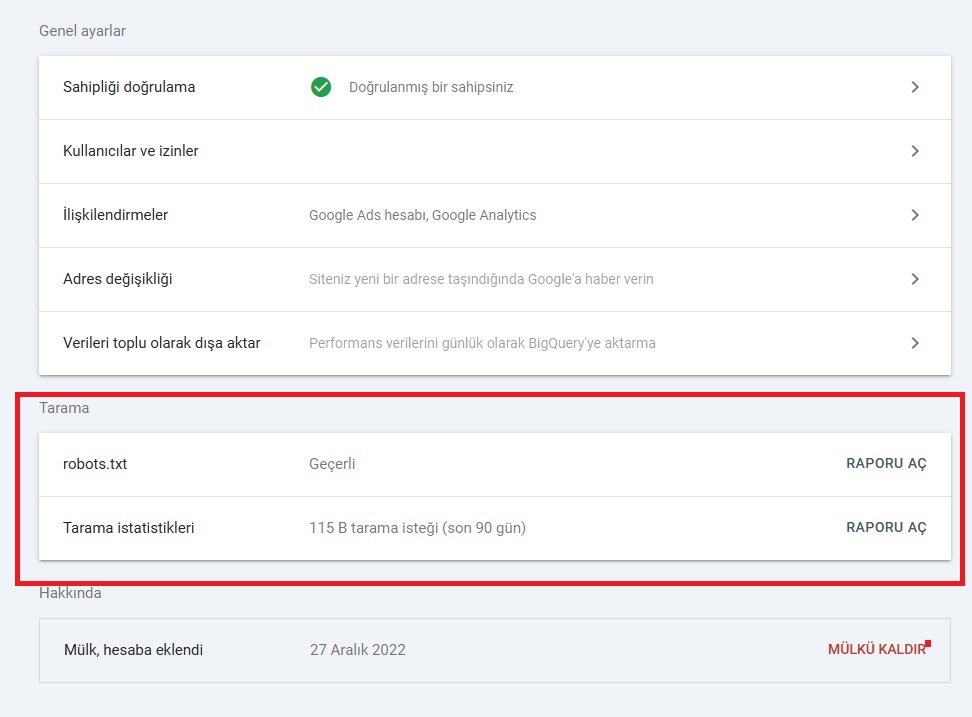This screenshot has height=717, width=972.
Task: Open Kullanıcılar ve izinler via its chevron
Action: (914, 151)
